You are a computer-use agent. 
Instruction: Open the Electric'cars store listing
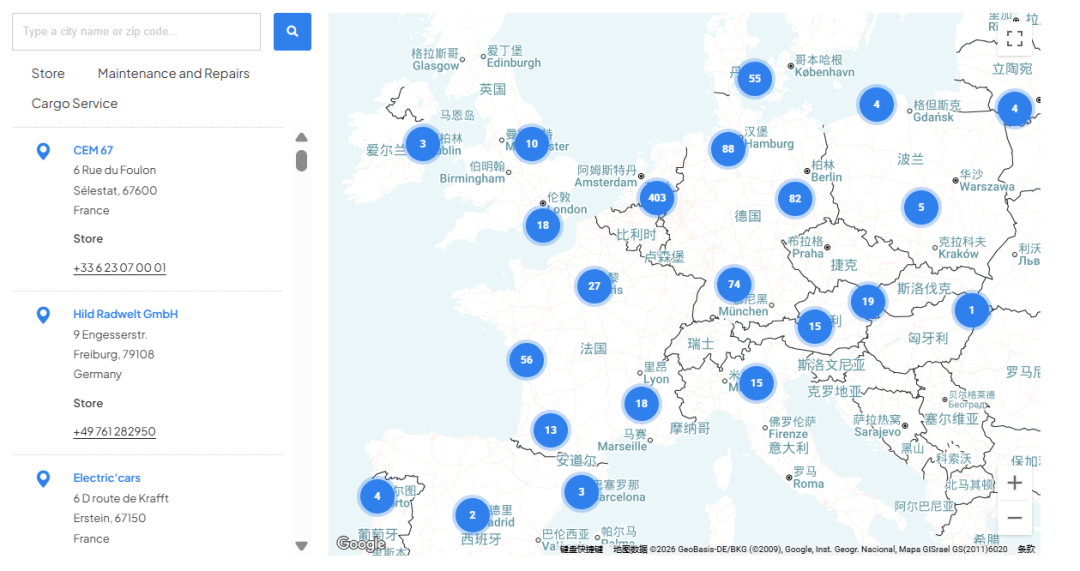coord(106,478)
